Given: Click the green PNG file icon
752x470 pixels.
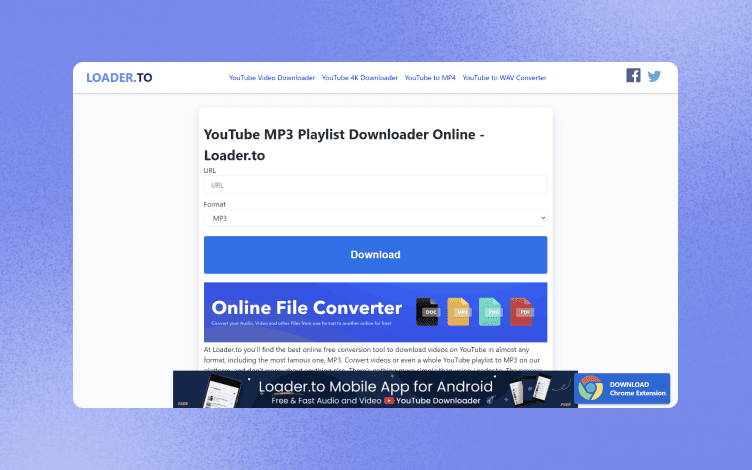Looking at the screenshot, I should tap(490, 312).
